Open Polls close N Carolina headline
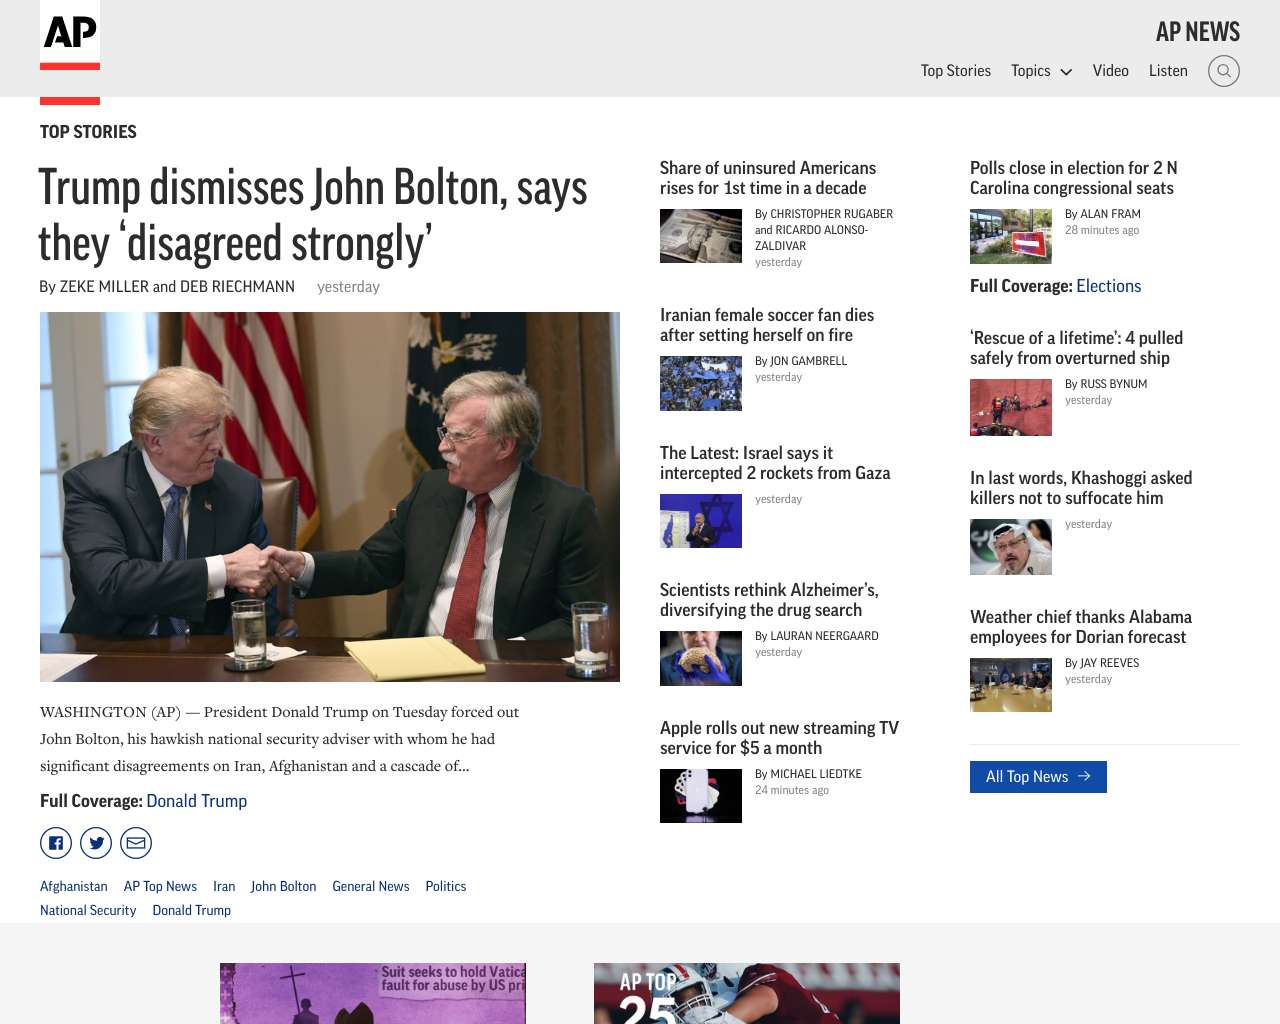This screenshot has width=1280, height=1024. pyautogui.click(x=1074, y=178)
